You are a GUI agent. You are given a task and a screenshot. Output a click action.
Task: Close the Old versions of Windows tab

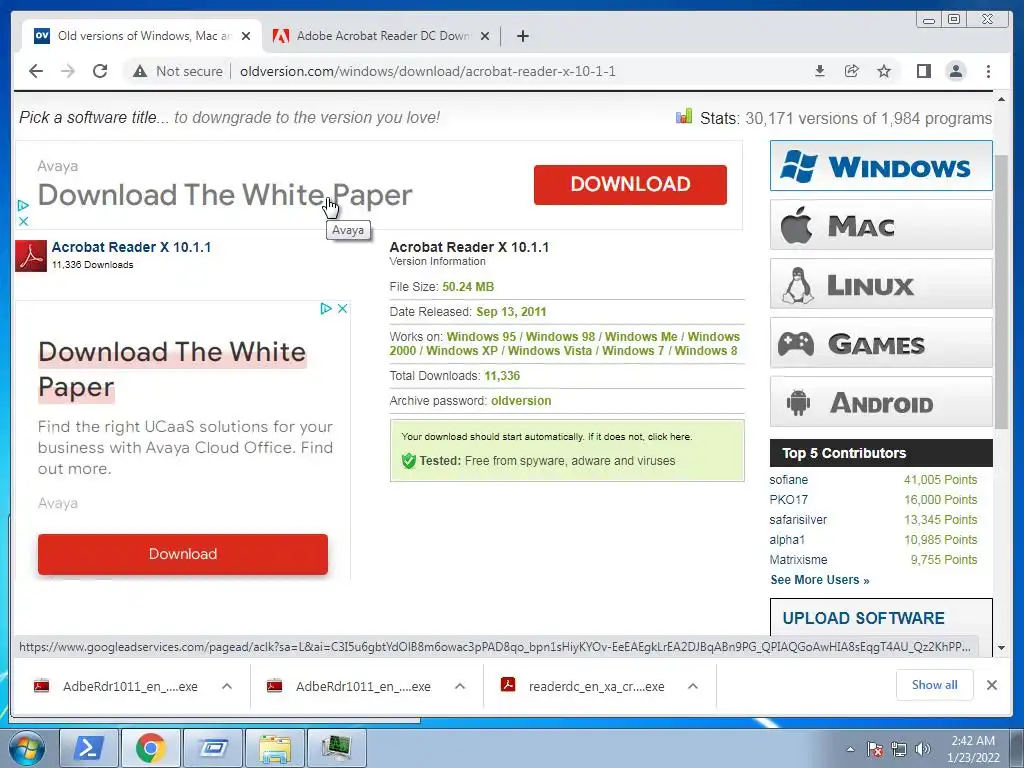point(246,36)
